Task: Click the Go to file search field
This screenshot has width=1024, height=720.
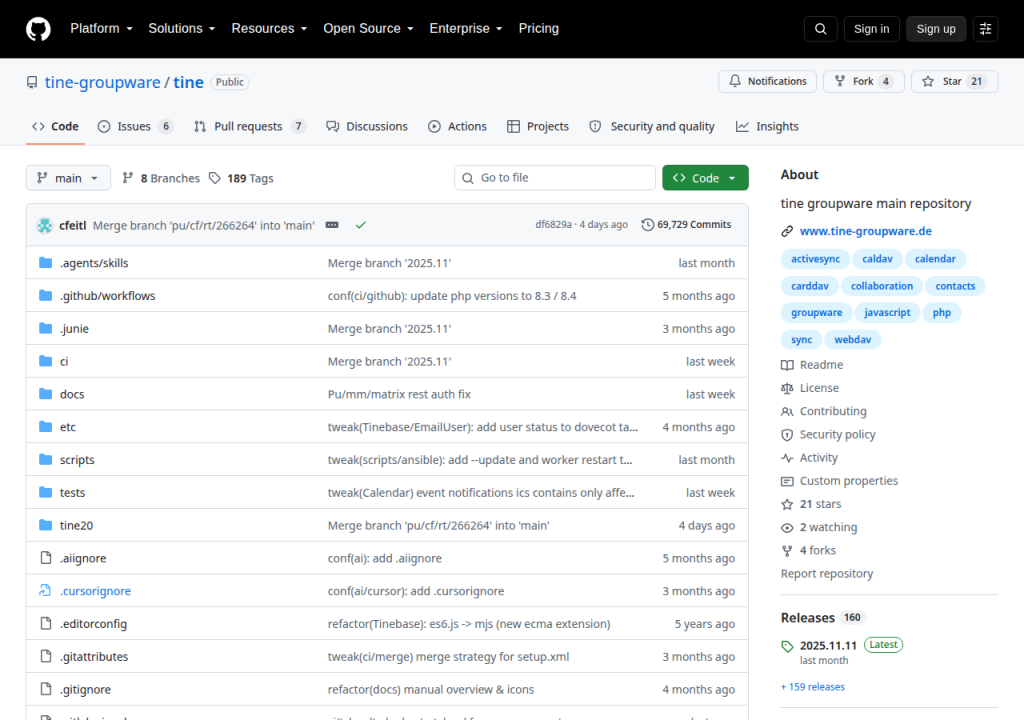Action: (554, 178)
